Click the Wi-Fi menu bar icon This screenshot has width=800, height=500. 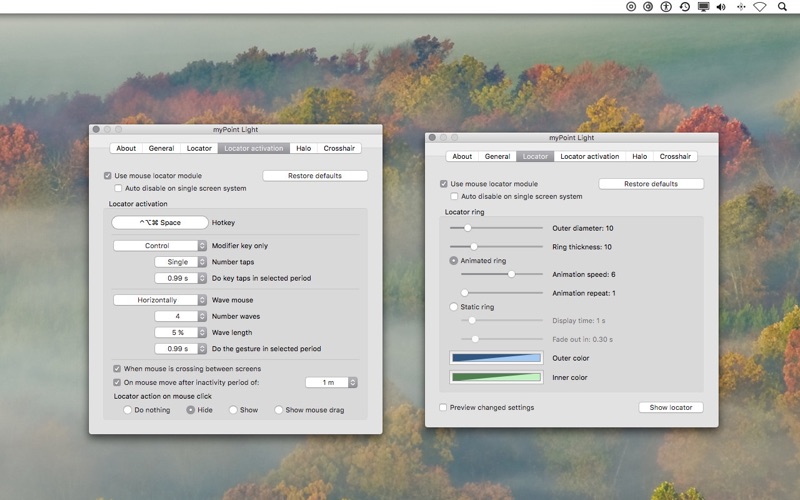pyautogui.click(x=760, y=7)
